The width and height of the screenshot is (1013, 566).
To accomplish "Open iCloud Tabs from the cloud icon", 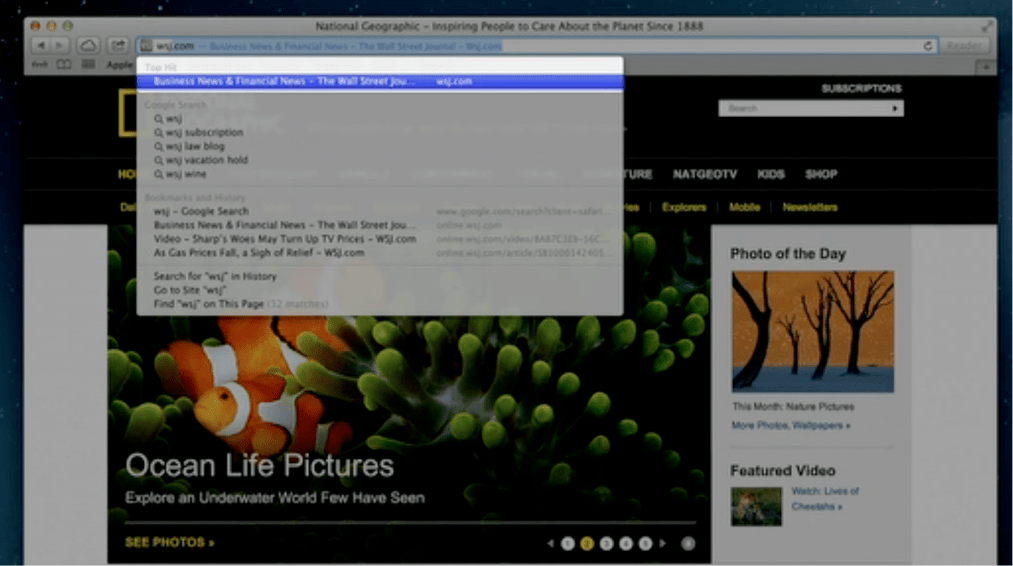I will point(88,45).
